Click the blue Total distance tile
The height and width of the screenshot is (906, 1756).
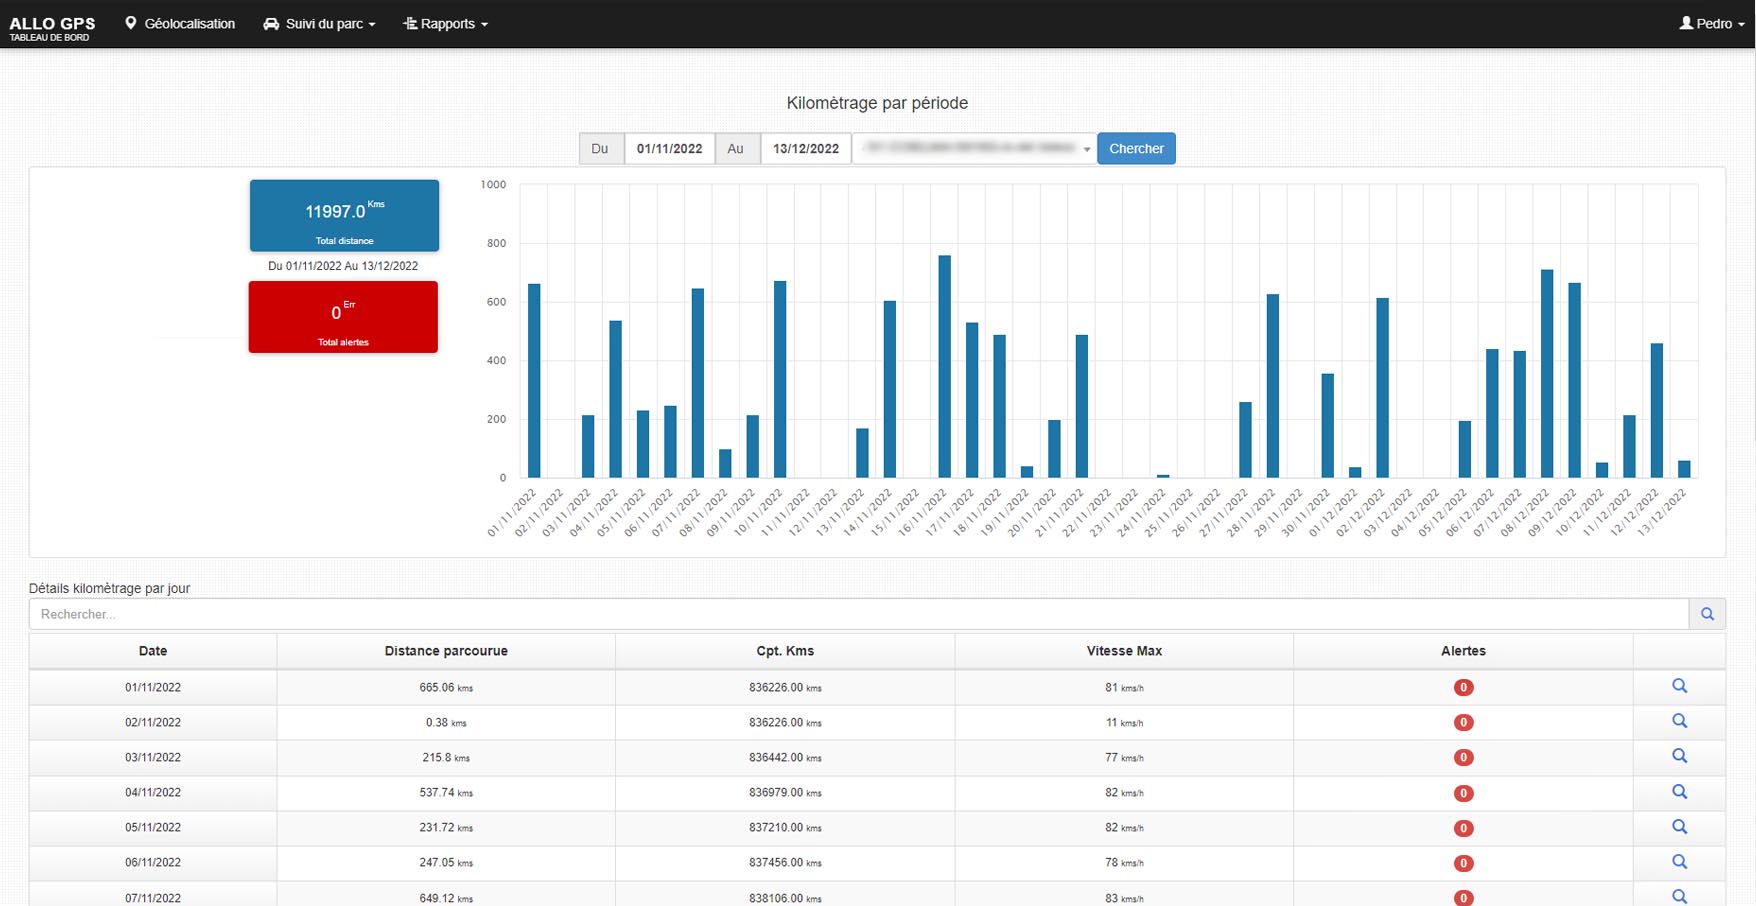click(x=344, y=216)
